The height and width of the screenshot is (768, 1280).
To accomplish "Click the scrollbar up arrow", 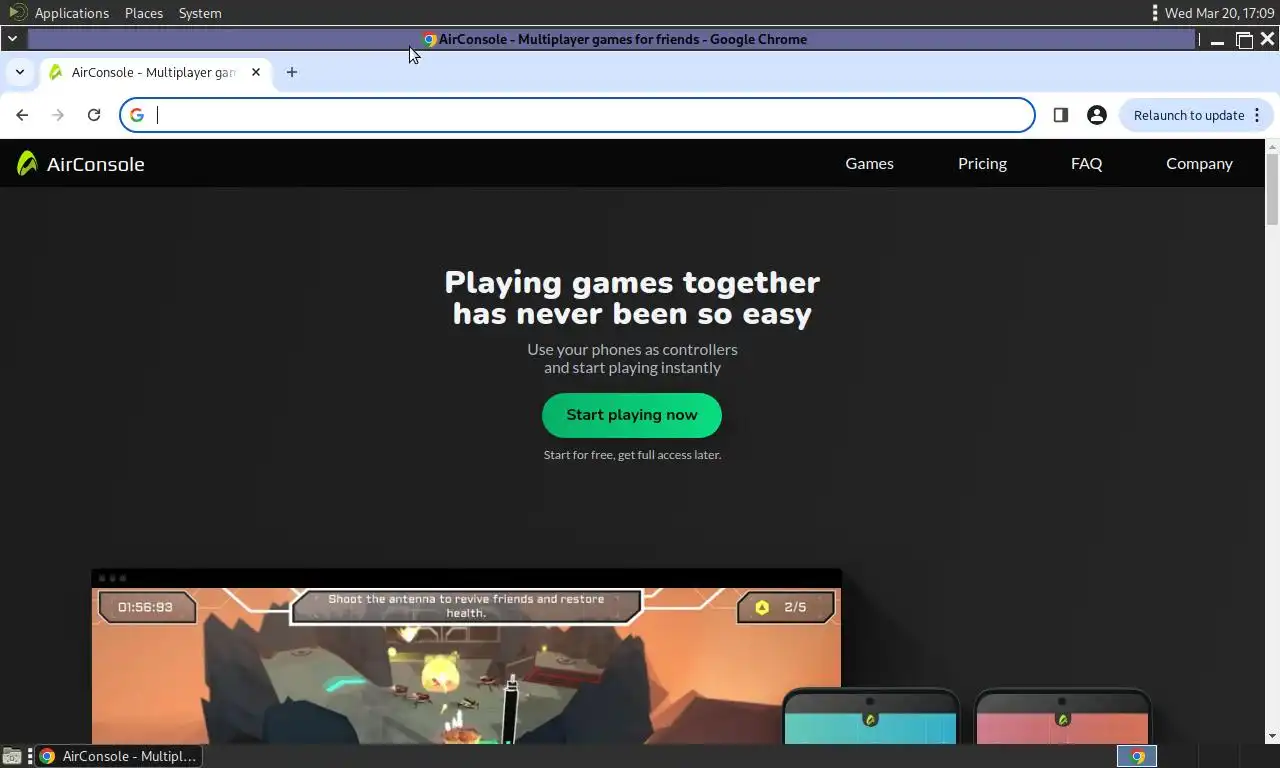I will (x=1272, y=147).
